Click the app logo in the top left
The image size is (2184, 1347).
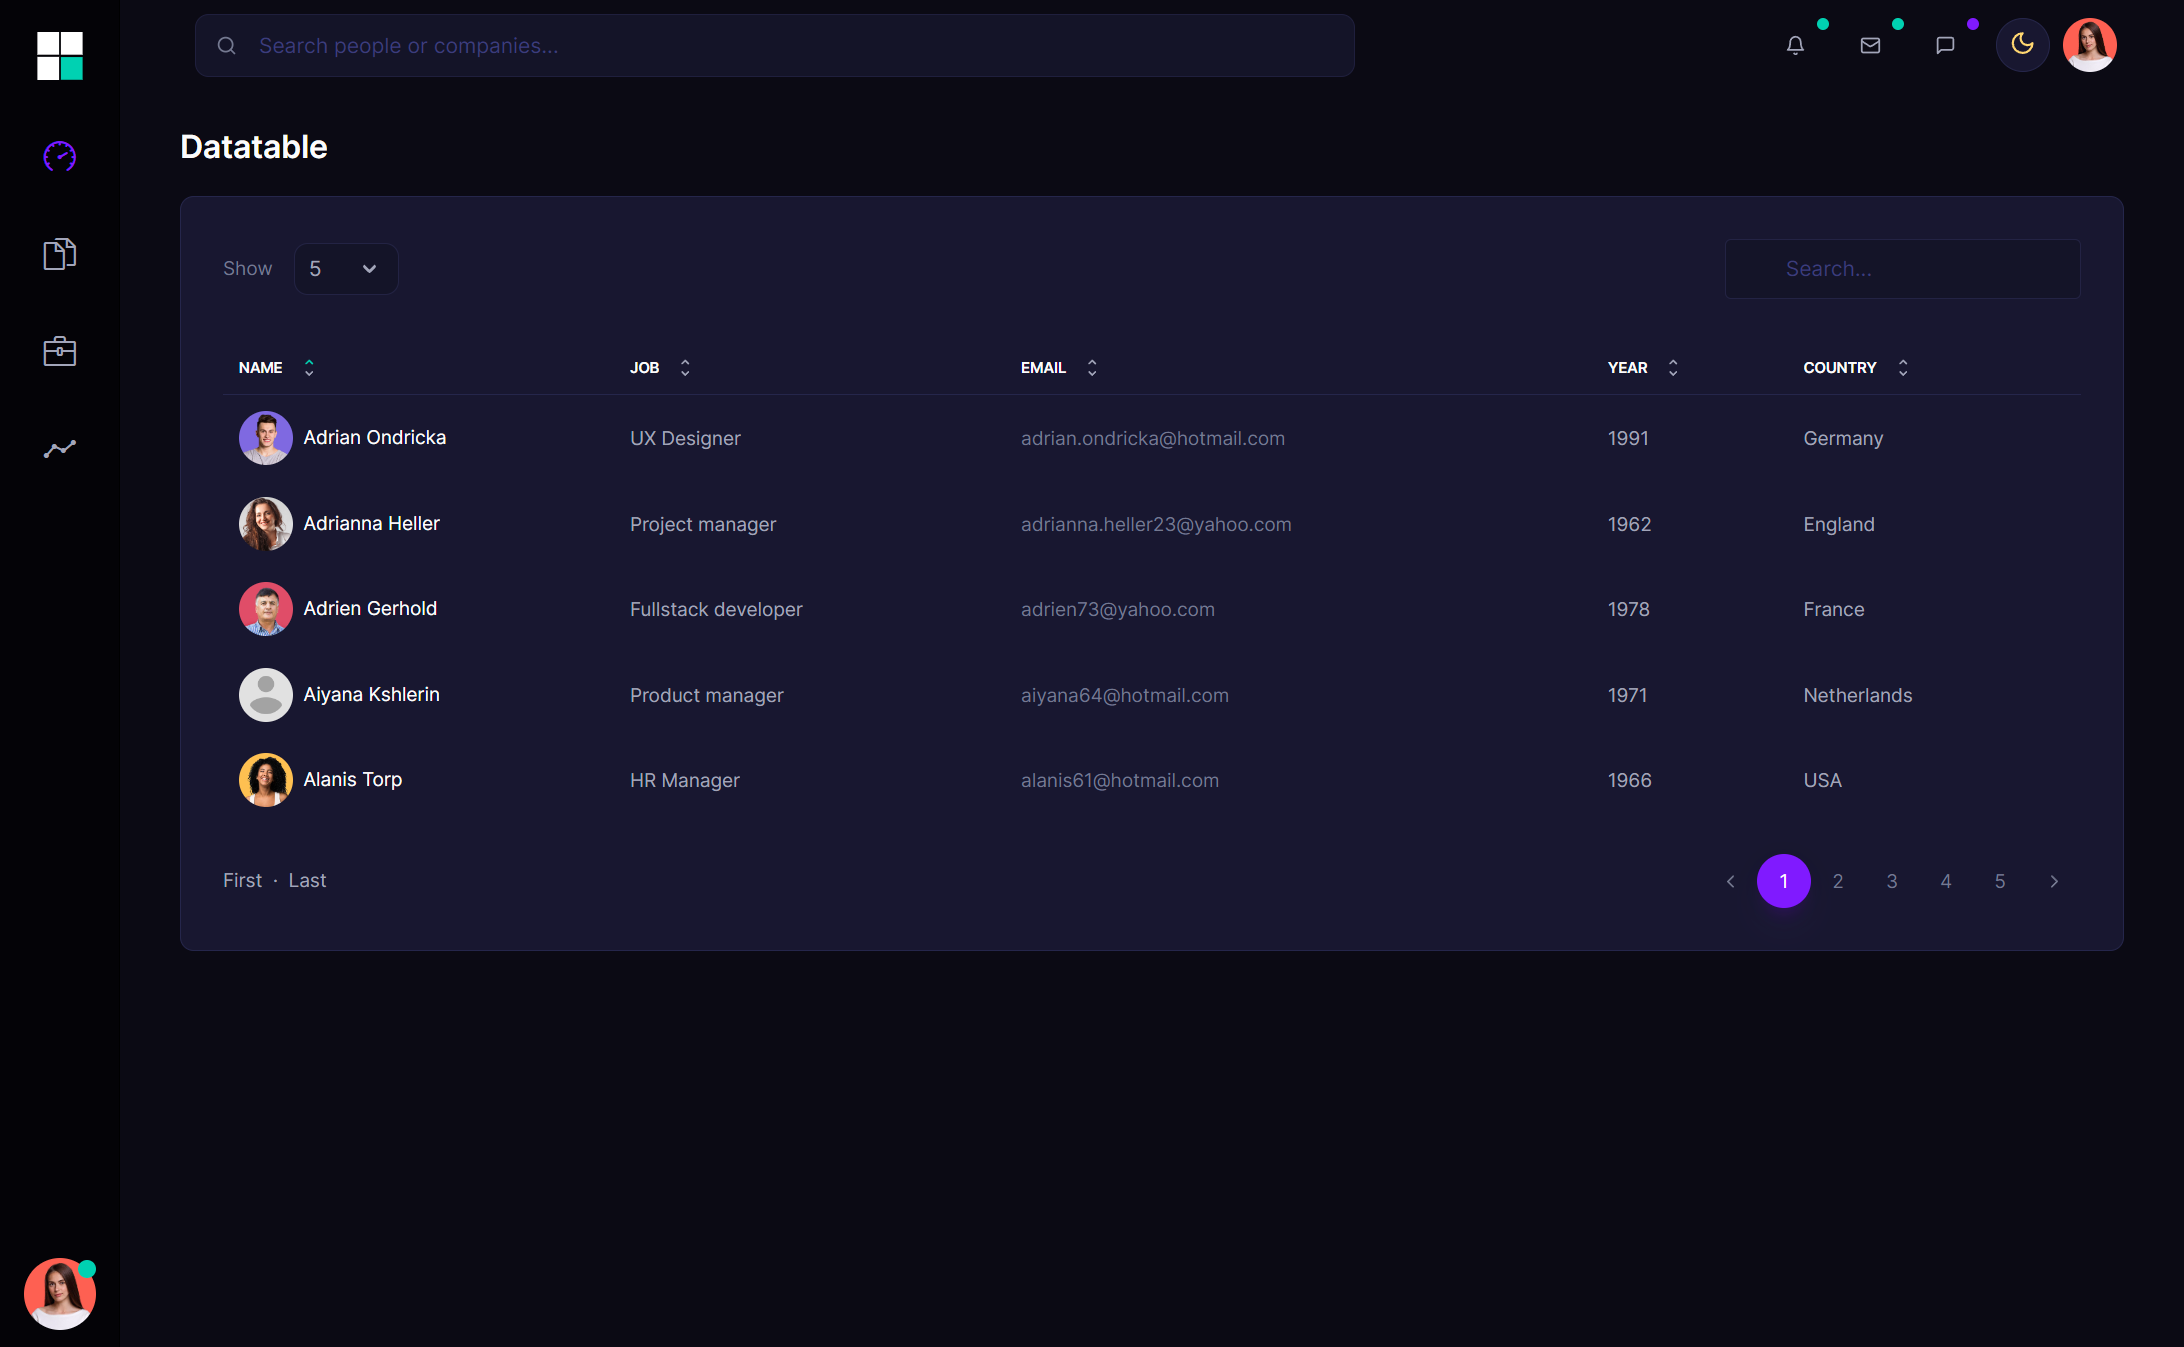[x=59, y=57]
